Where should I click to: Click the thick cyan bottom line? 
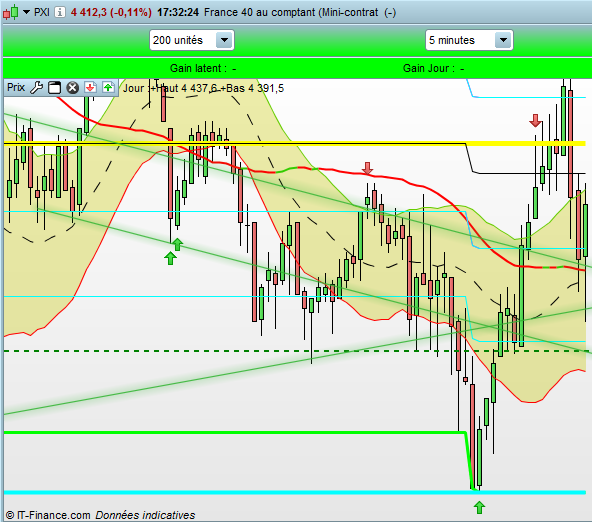click(x=294, y=492)
